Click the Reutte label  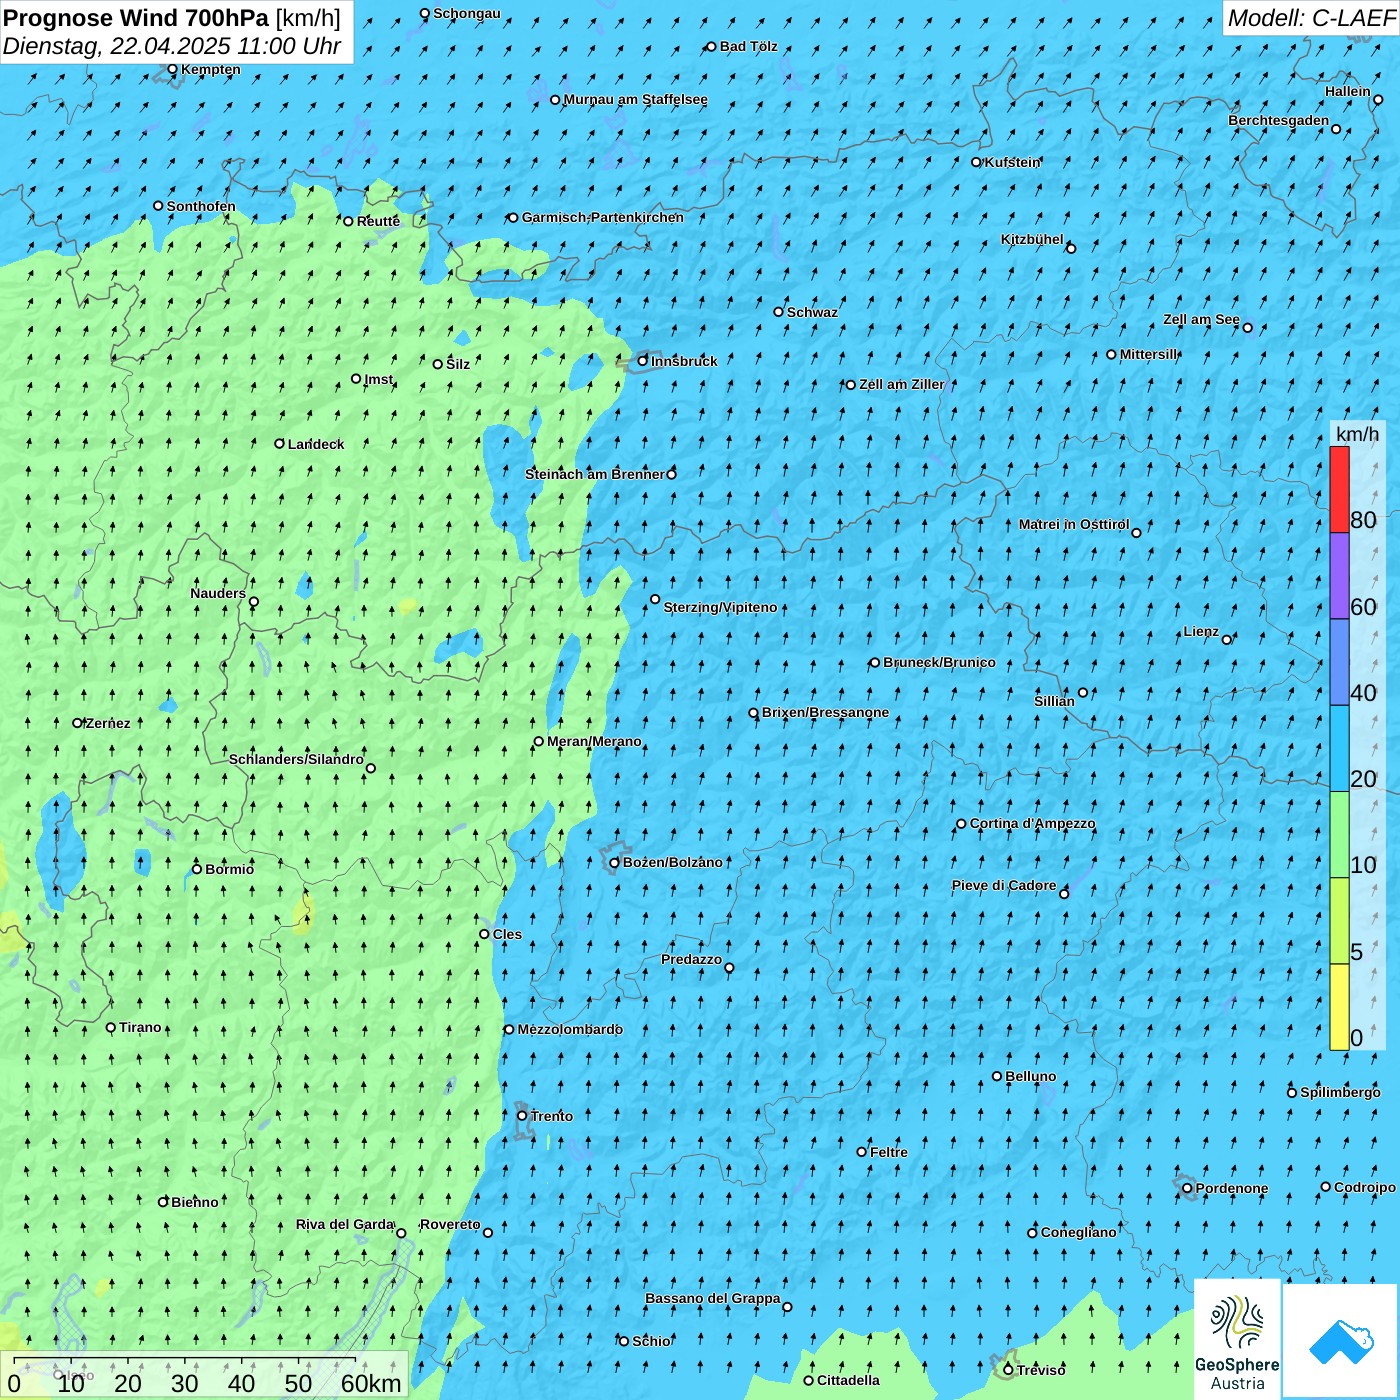click(378, 221)
